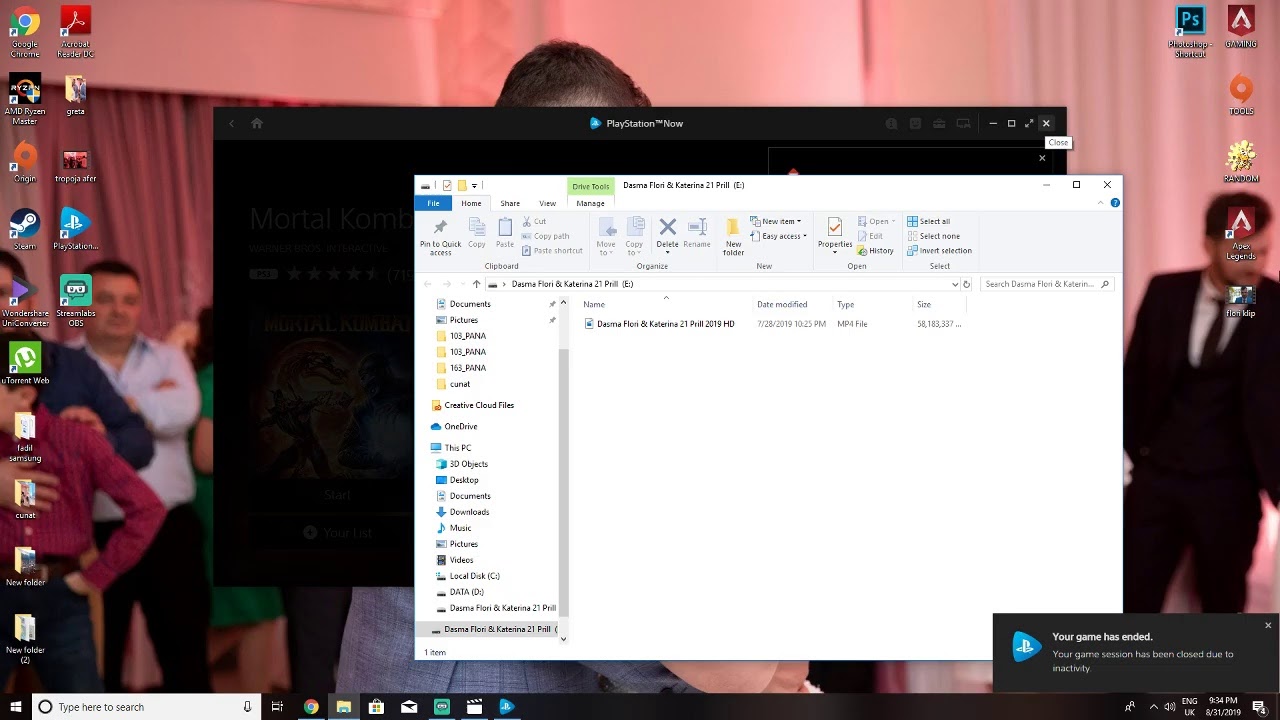1280x720 pixels.
Task: Open the Properties dropdown arrow
Action: tap(835, 252)
